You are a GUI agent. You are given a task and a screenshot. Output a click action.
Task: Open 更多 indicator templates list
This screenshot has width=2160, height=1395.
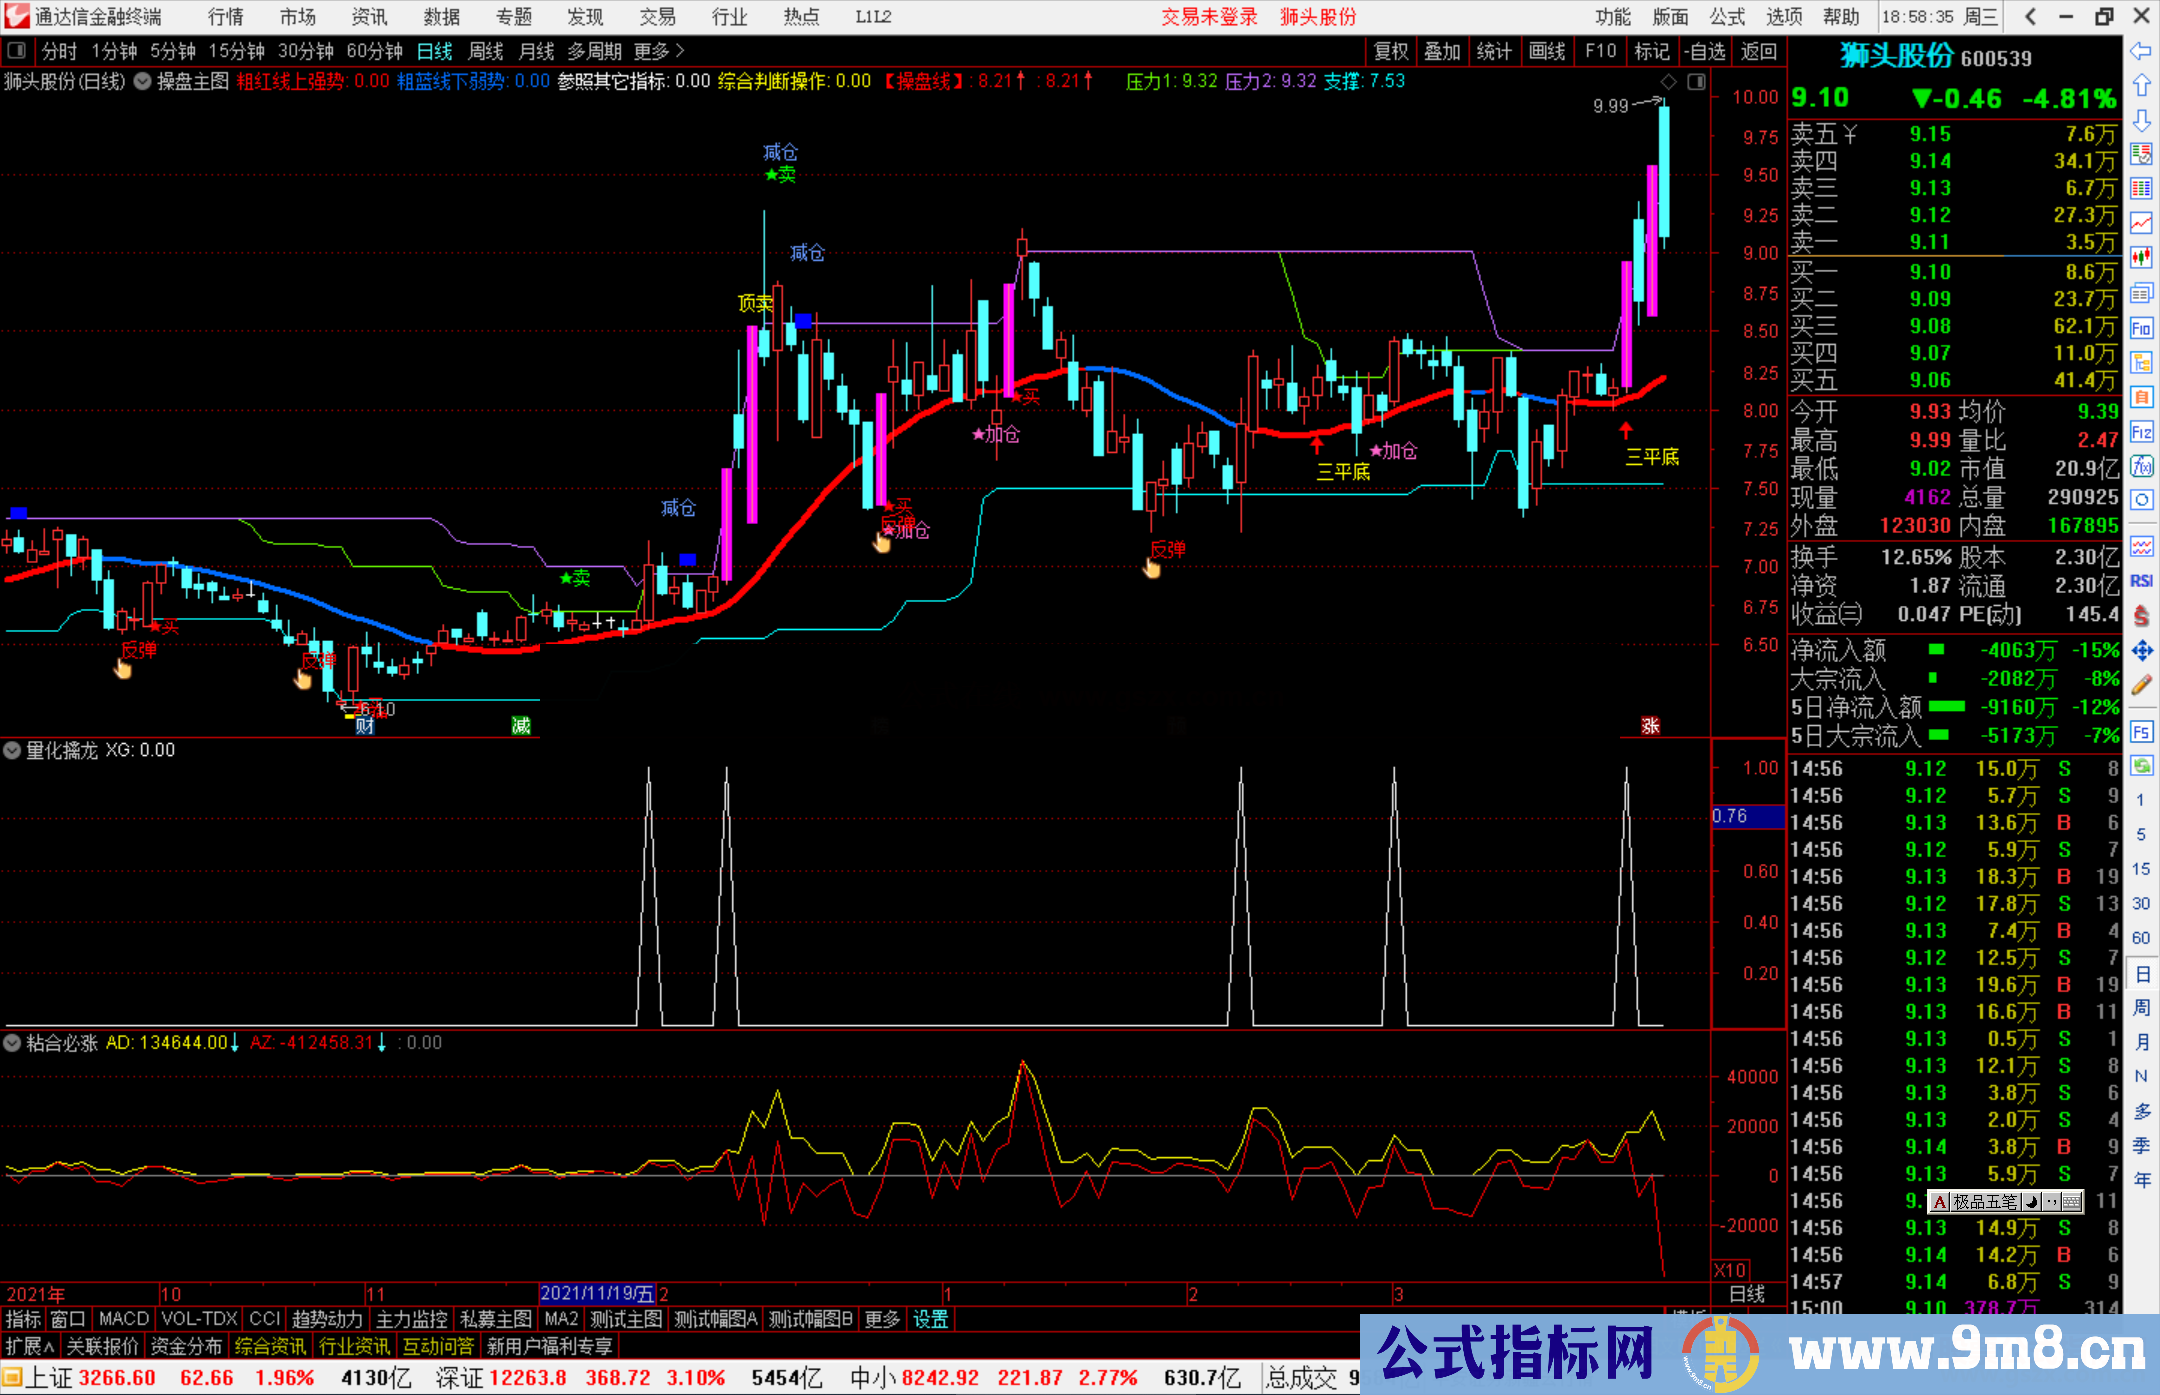coord(882,1319)
